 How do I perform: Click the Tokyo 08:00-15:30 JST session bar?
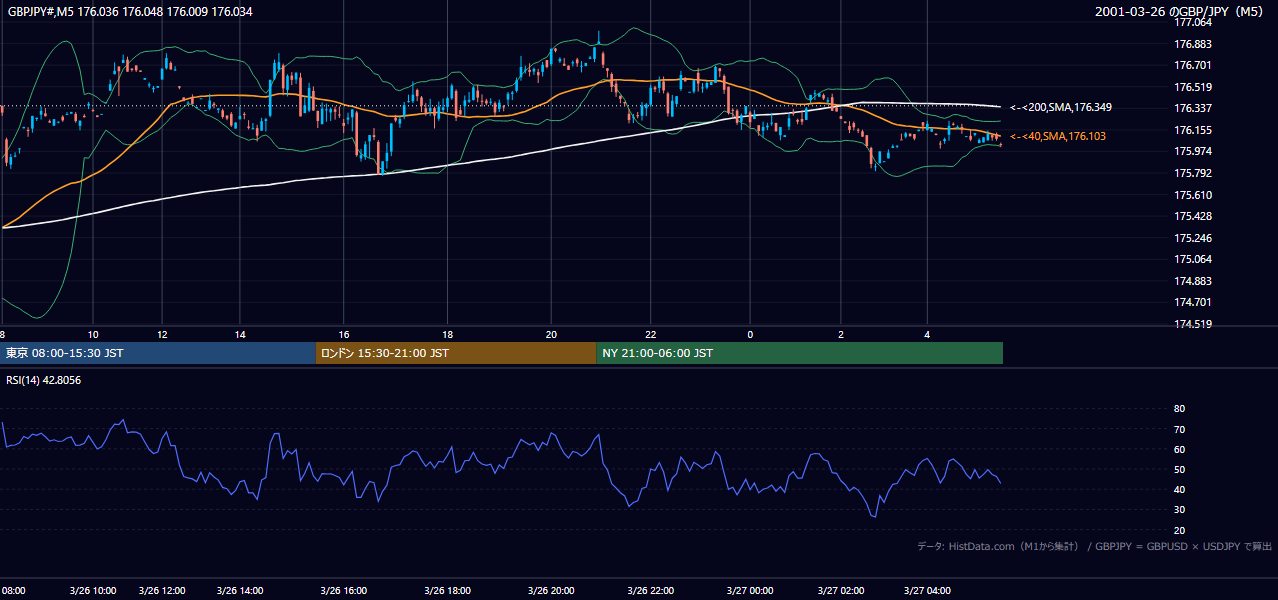coord(158,353)
